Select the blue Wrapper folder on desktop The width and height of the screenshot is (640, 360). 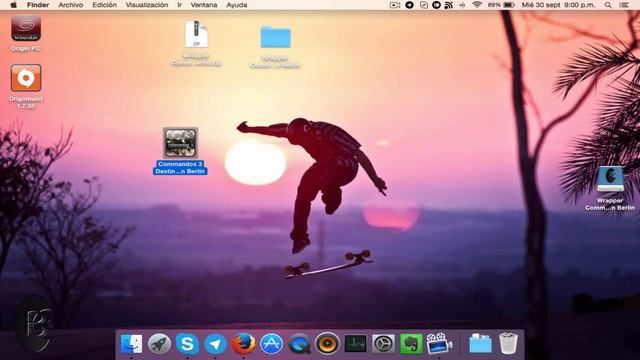click(276, 38)
